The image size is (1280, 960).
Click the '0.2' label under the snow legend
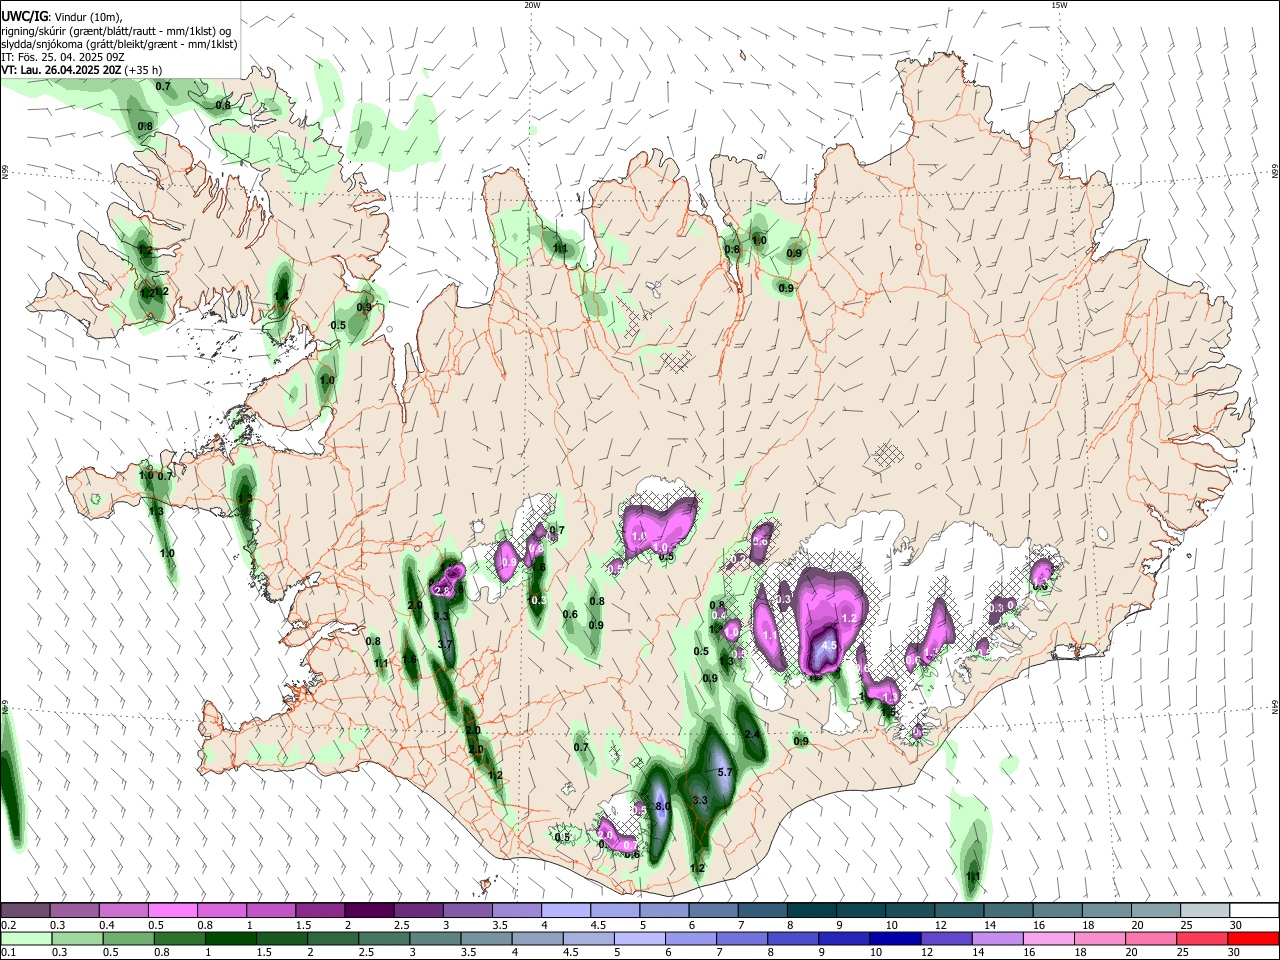[8, 925]
